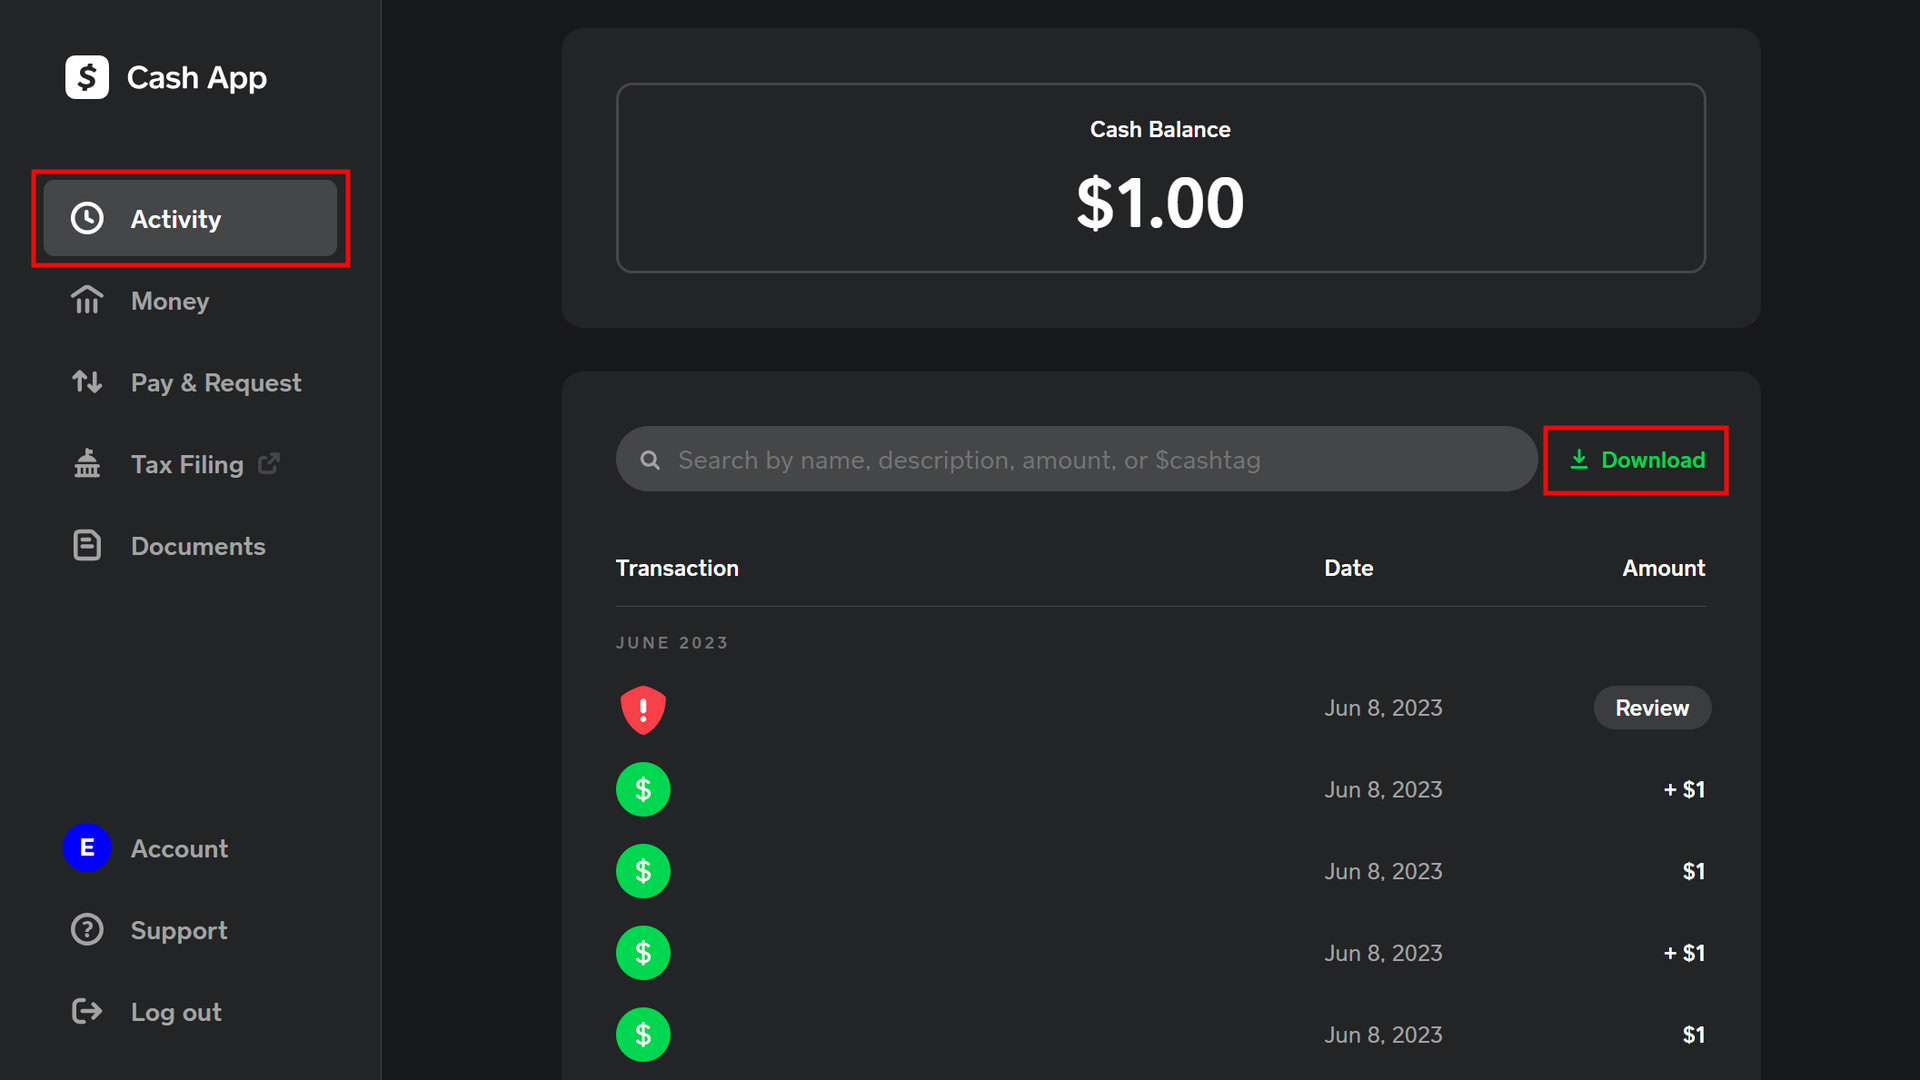Click the Cash App logo icon

pos(87,77)
